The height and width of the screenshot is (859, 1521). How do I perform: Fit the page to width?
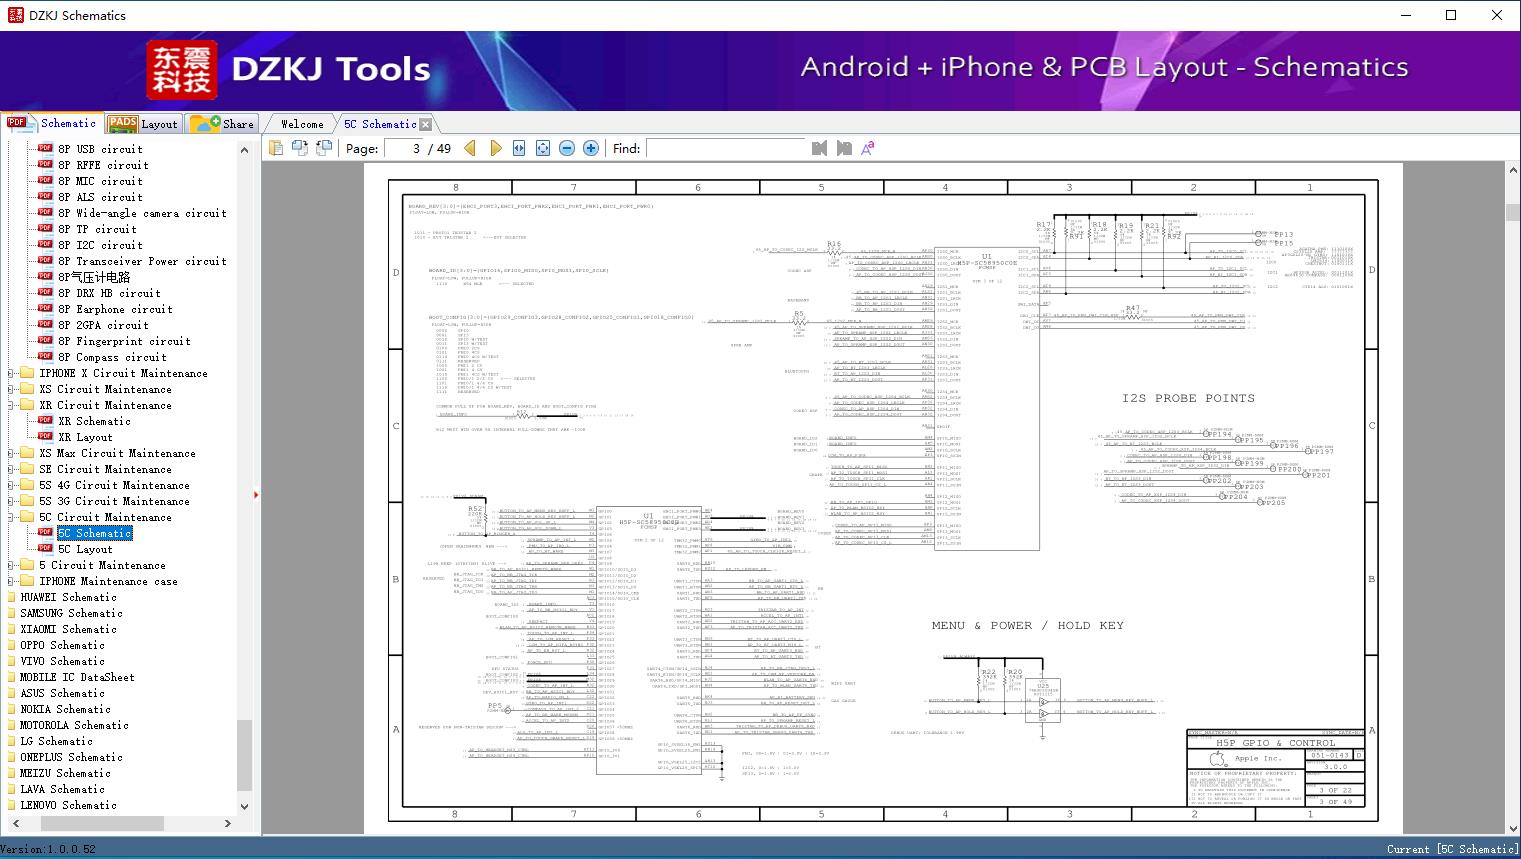pyautogui.click(x=519, y=148)
